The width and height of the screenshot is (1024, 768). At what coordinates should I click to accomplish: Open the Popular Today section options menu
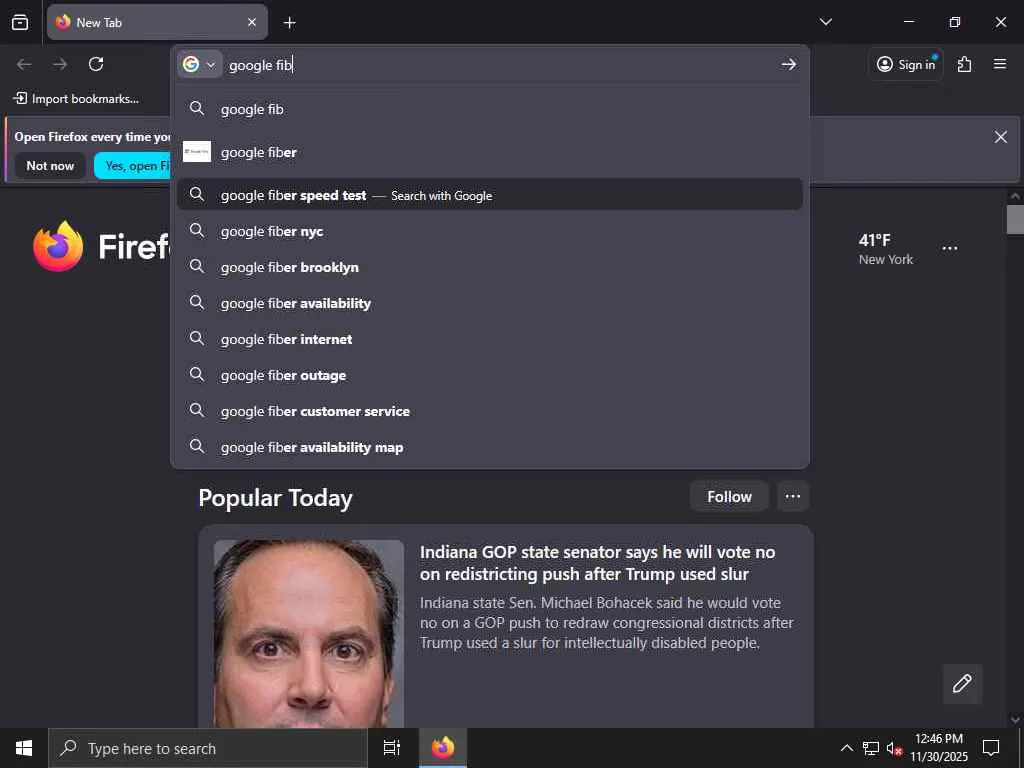coord(793,496)
